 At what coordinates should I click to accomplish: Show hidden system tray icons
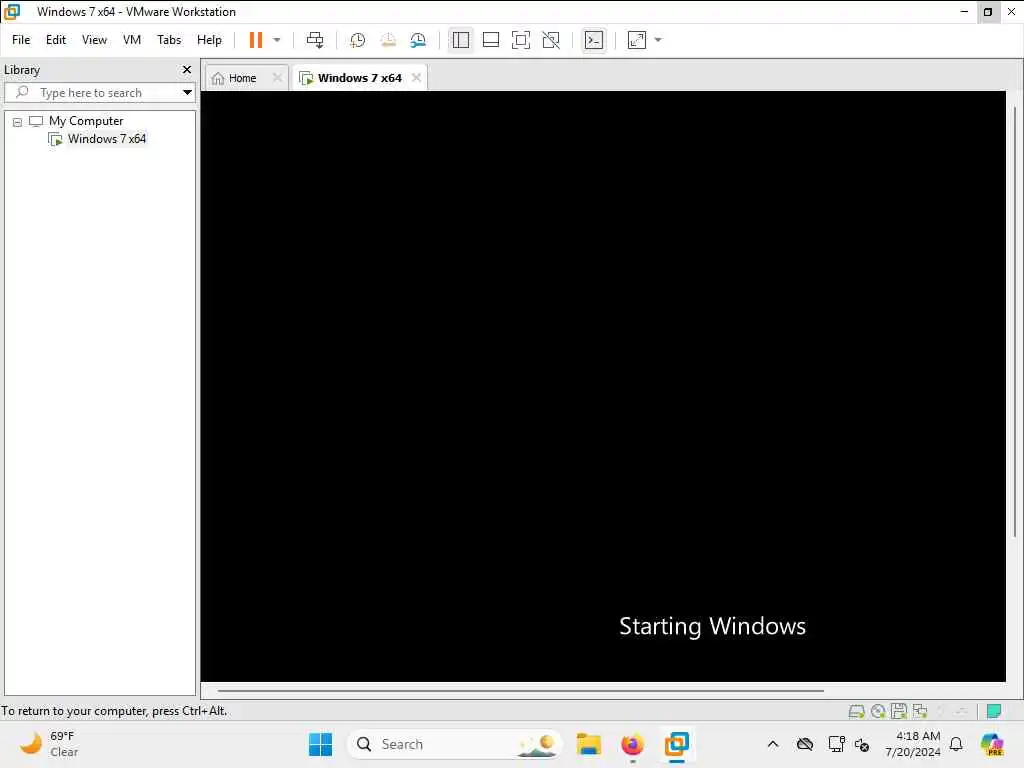pyautogui.click(x=773, y=744)
